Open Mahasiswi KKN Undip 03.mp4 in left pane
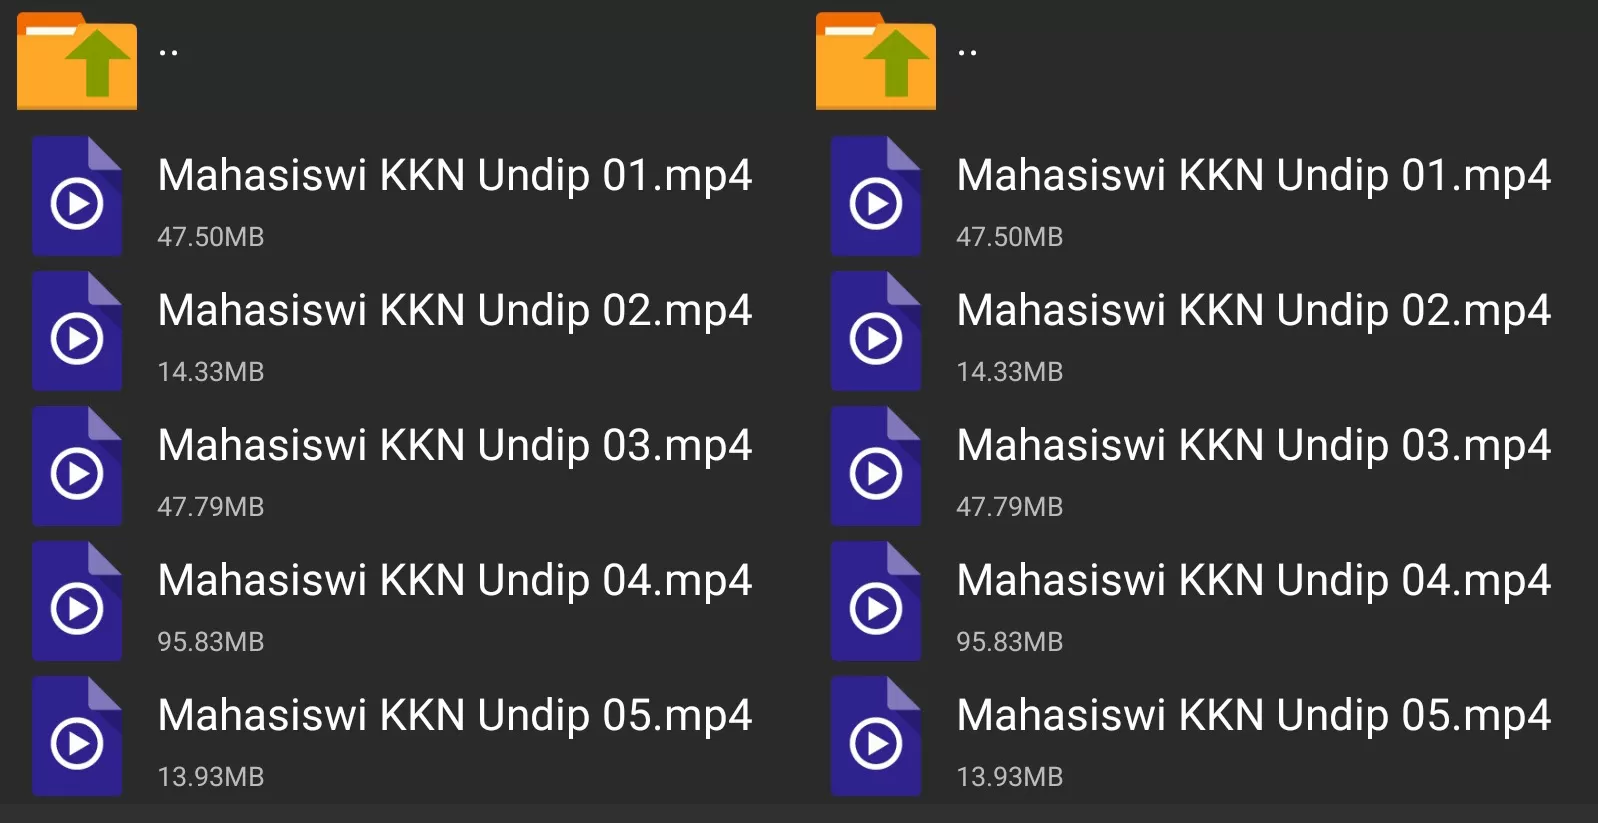 pyautogui.click(x=400, y=466)
